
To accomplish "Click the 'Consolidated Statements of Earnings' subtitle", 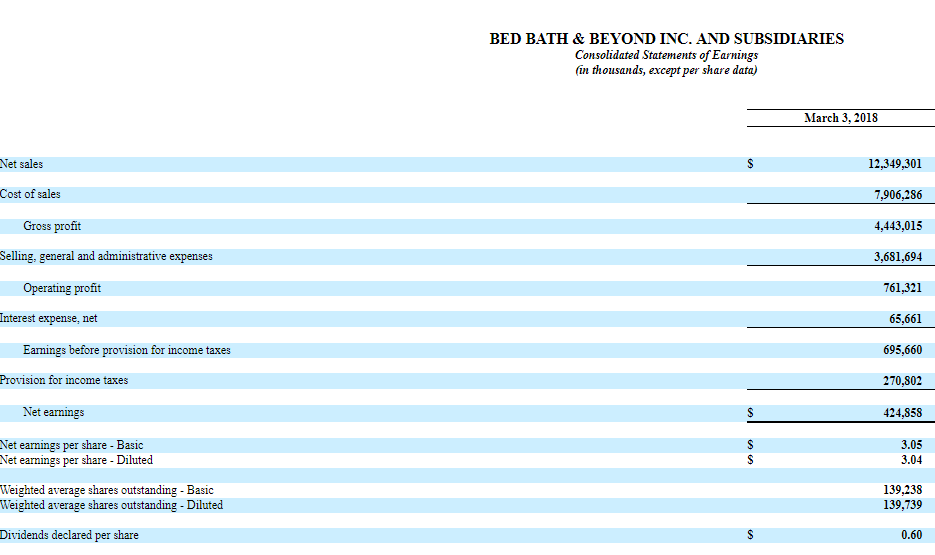I will (666, 55).
